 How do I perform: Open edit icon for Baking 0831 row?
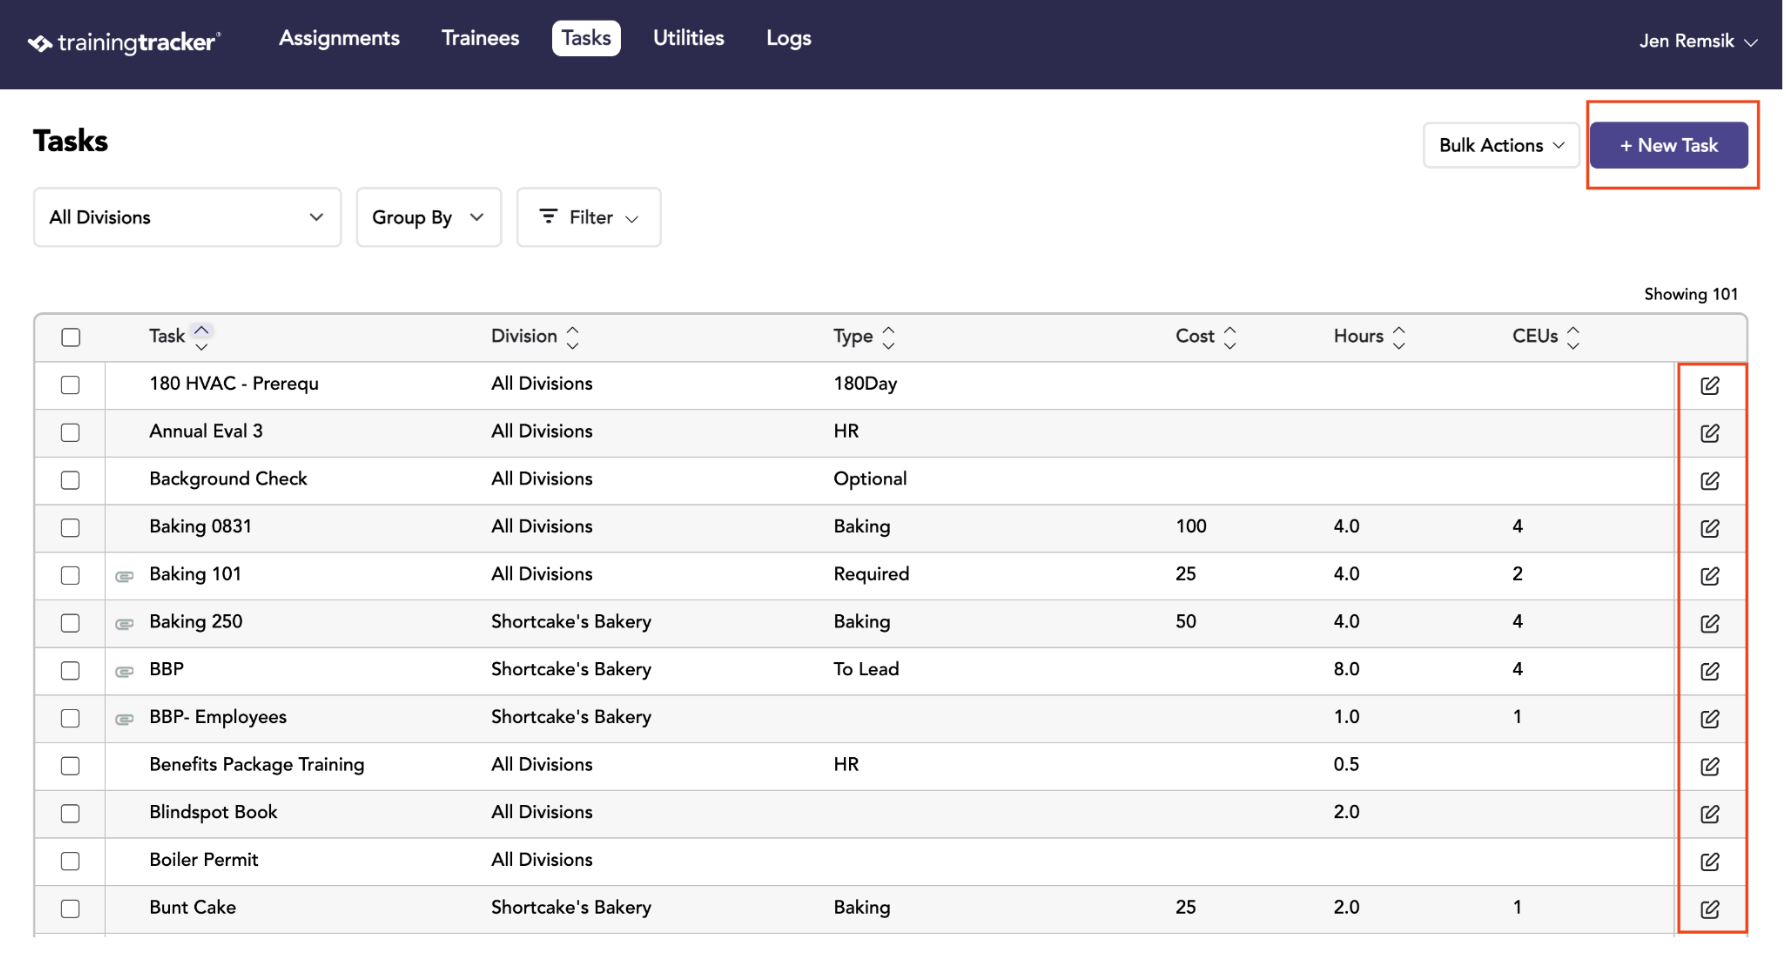[x=1709, y=528]
